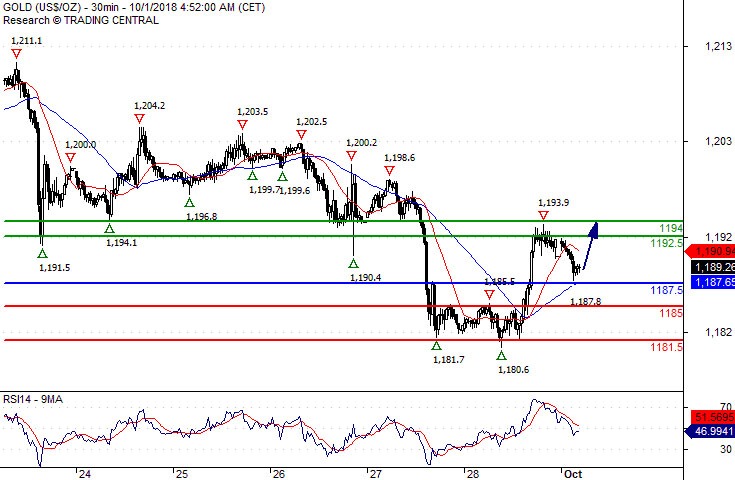Select the red 1181.5 support level label
Screen dimensions: 735x480
(667, 347)
